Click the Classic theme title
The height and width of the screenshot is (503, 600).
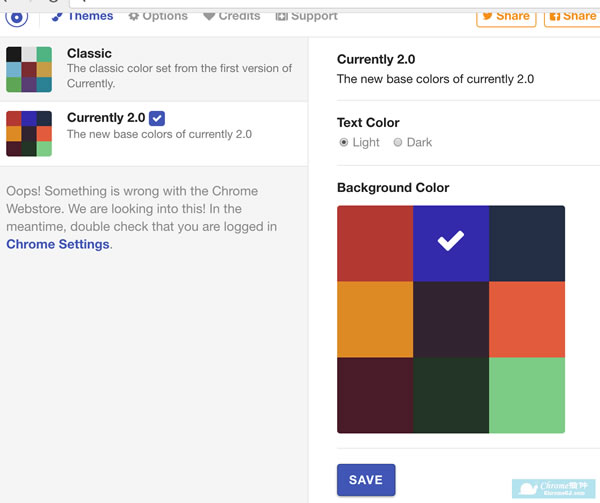coord(89,53)
